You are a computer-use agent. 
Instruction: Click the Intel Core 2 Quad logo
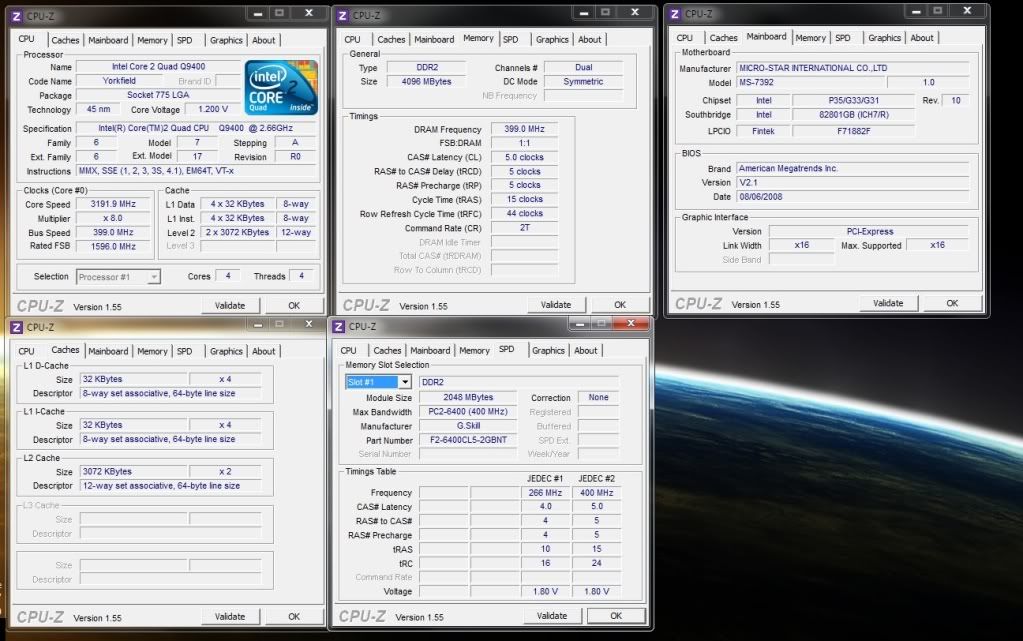(x=282, y=87)
